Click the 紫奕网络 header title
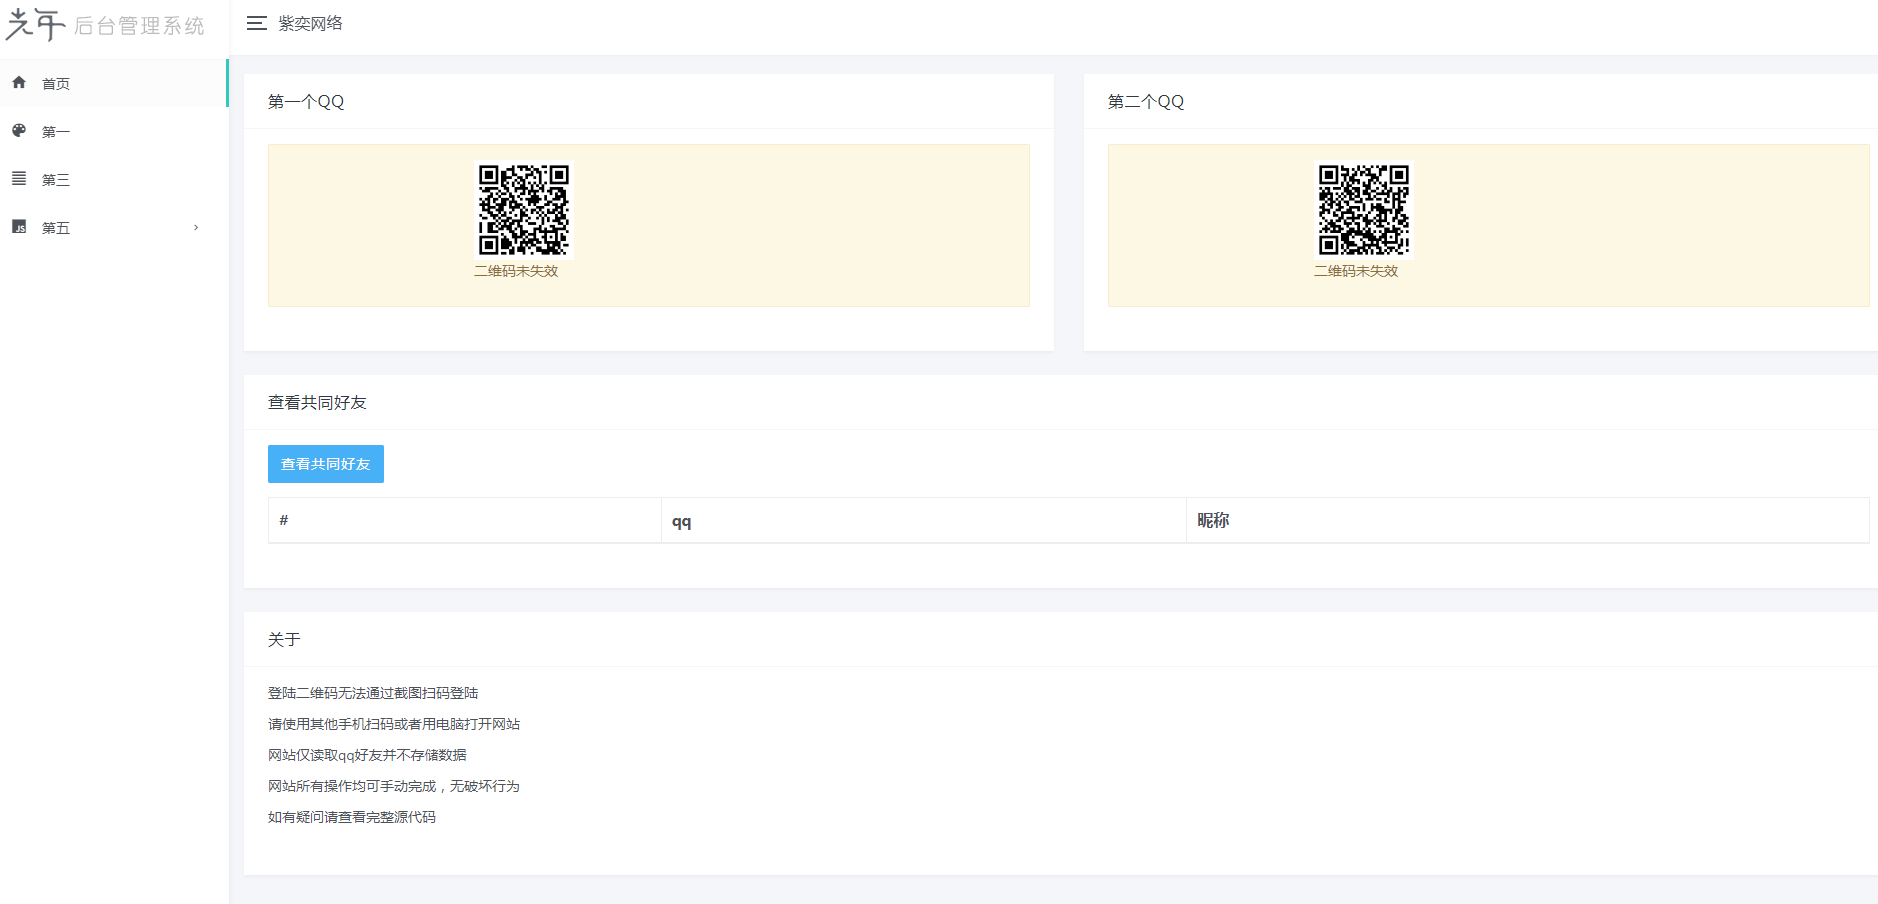This screenshot has height=904, width=1878. click(x=310, y=23)
